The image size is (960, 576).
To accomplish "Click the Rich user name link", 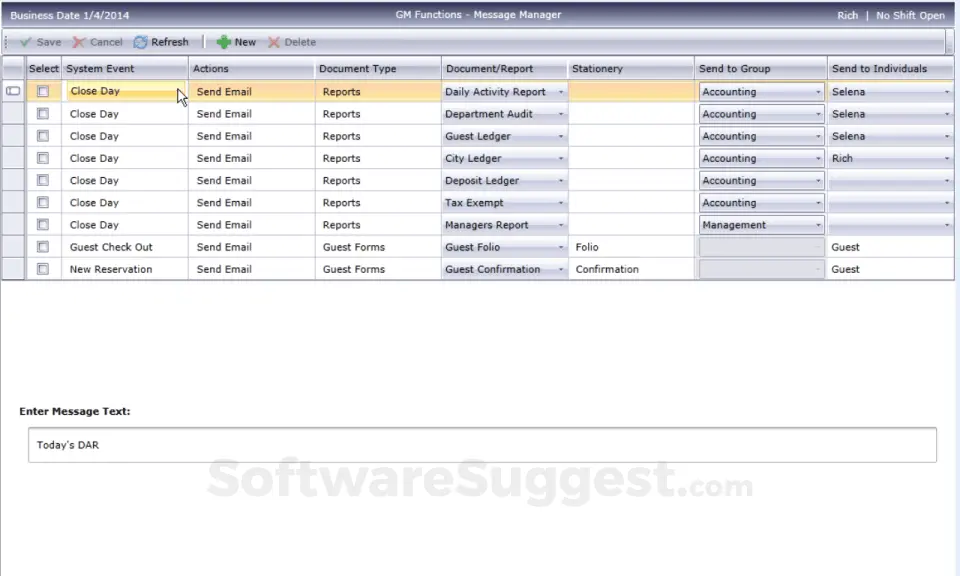I will tap(847, 15).
